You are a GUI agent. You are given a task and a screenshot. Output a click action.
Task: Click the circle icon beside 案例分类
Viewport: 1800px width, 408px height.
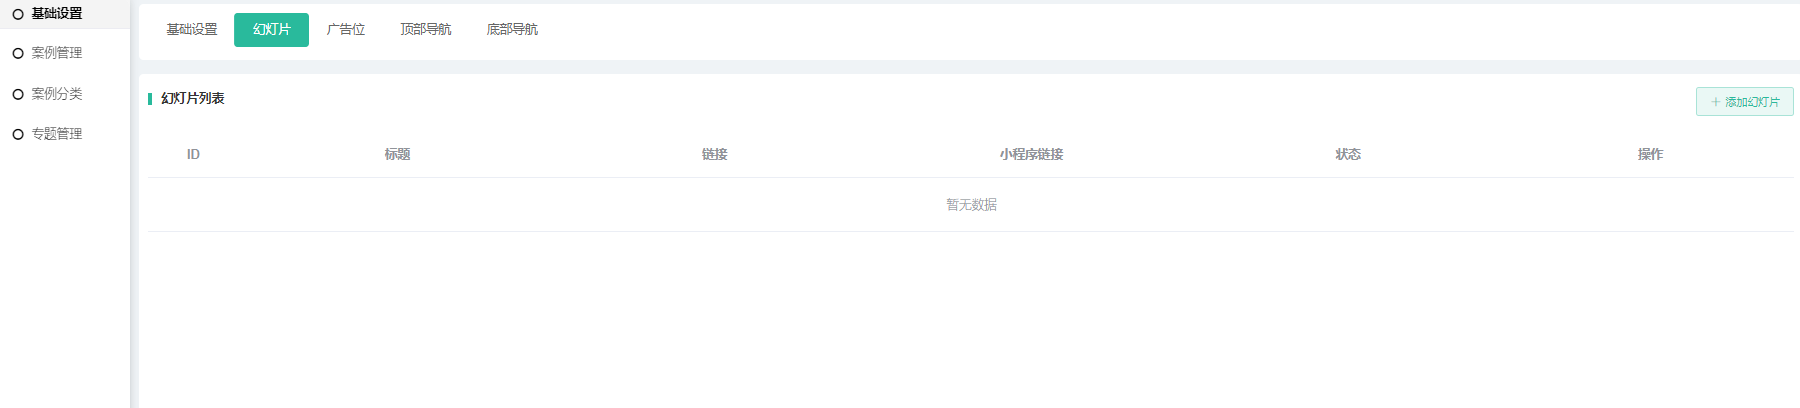tap(18, 94)
